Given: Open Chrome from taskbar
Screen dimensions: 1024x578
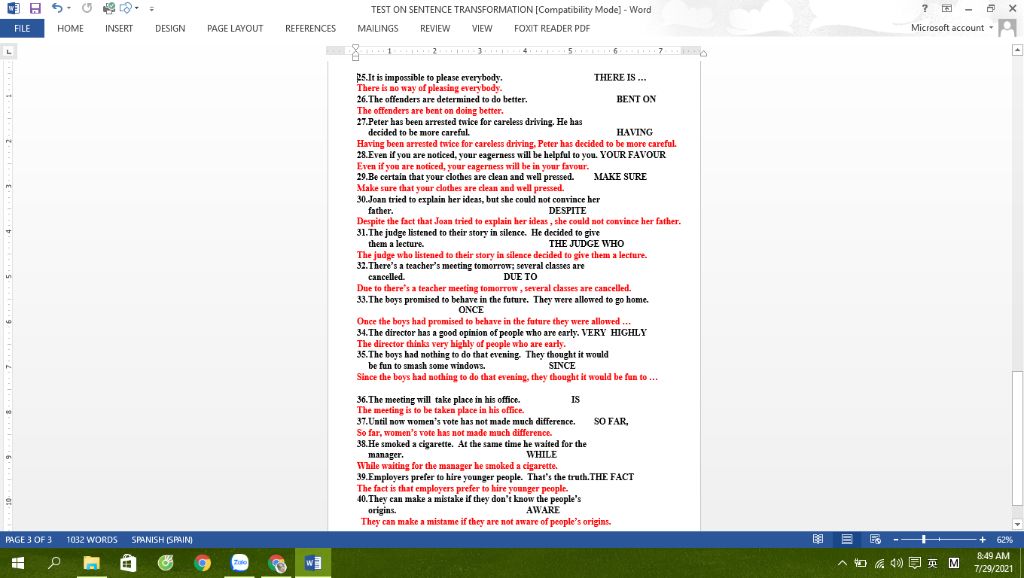Looking at the screenshot, I should [202, 563].
